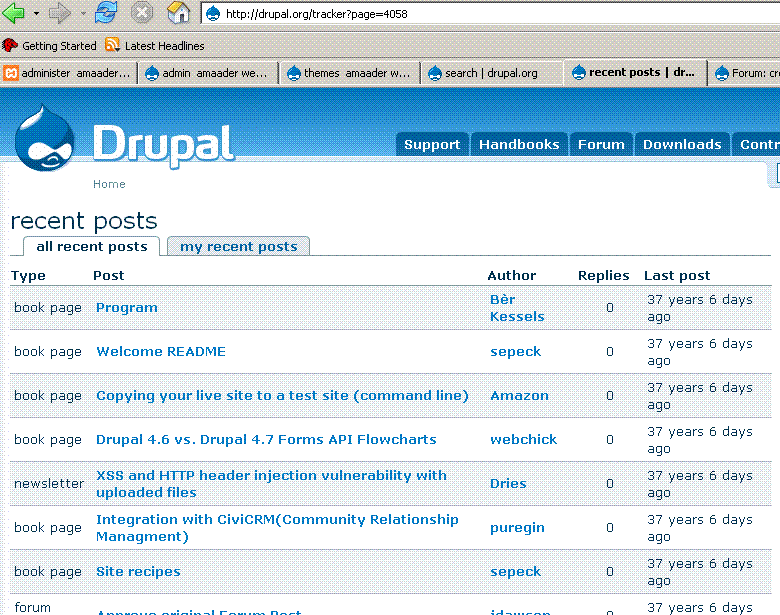
Task: Open the Welcome README post link
Action: click(x=161, y=351)
